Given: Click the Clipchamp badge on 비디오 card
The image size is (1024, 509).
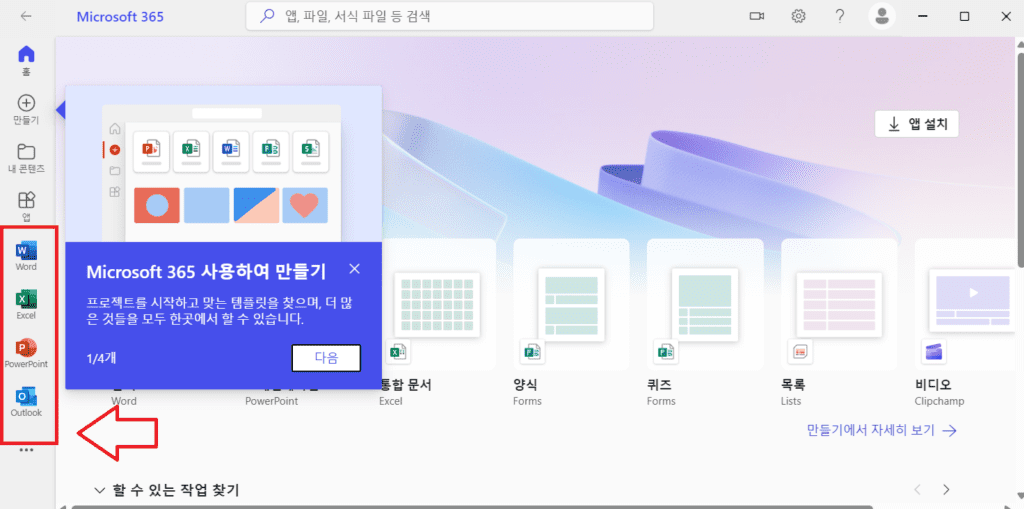Looking at the screenshot, I should pyautogui.click(x=933, y=352).
